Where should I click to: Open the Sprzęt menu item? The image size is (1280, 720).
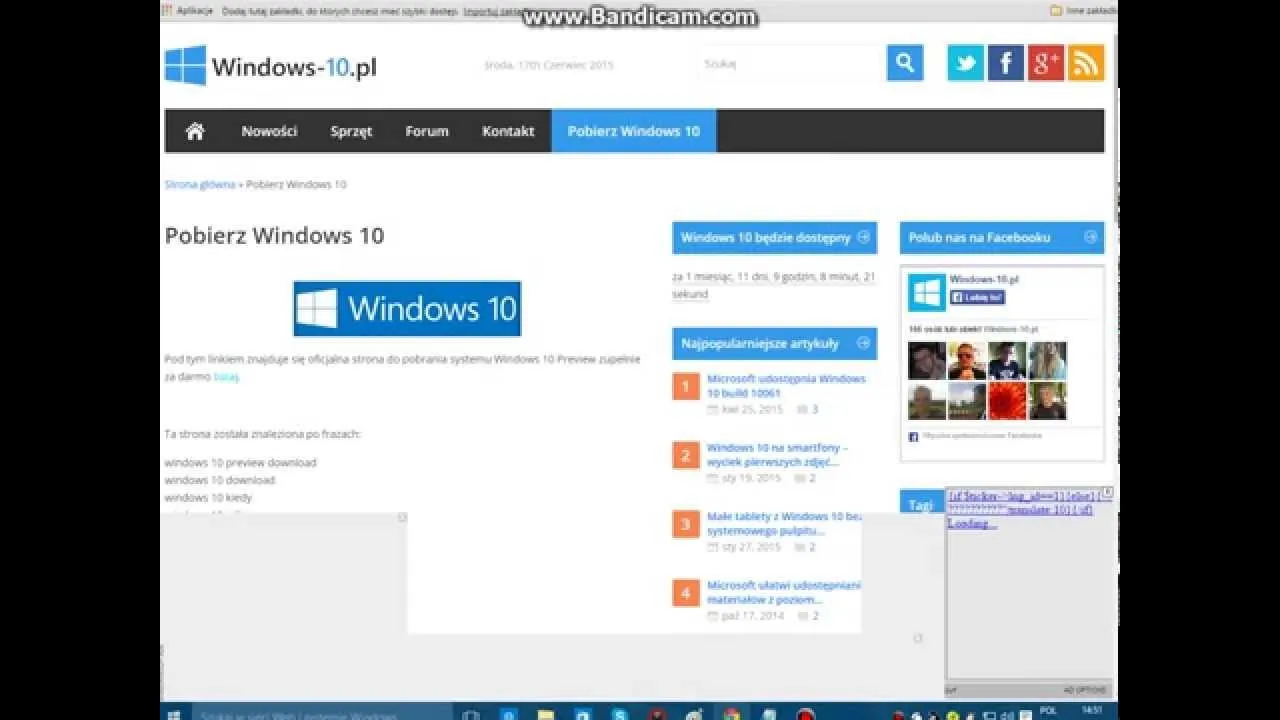coord(351,131)
